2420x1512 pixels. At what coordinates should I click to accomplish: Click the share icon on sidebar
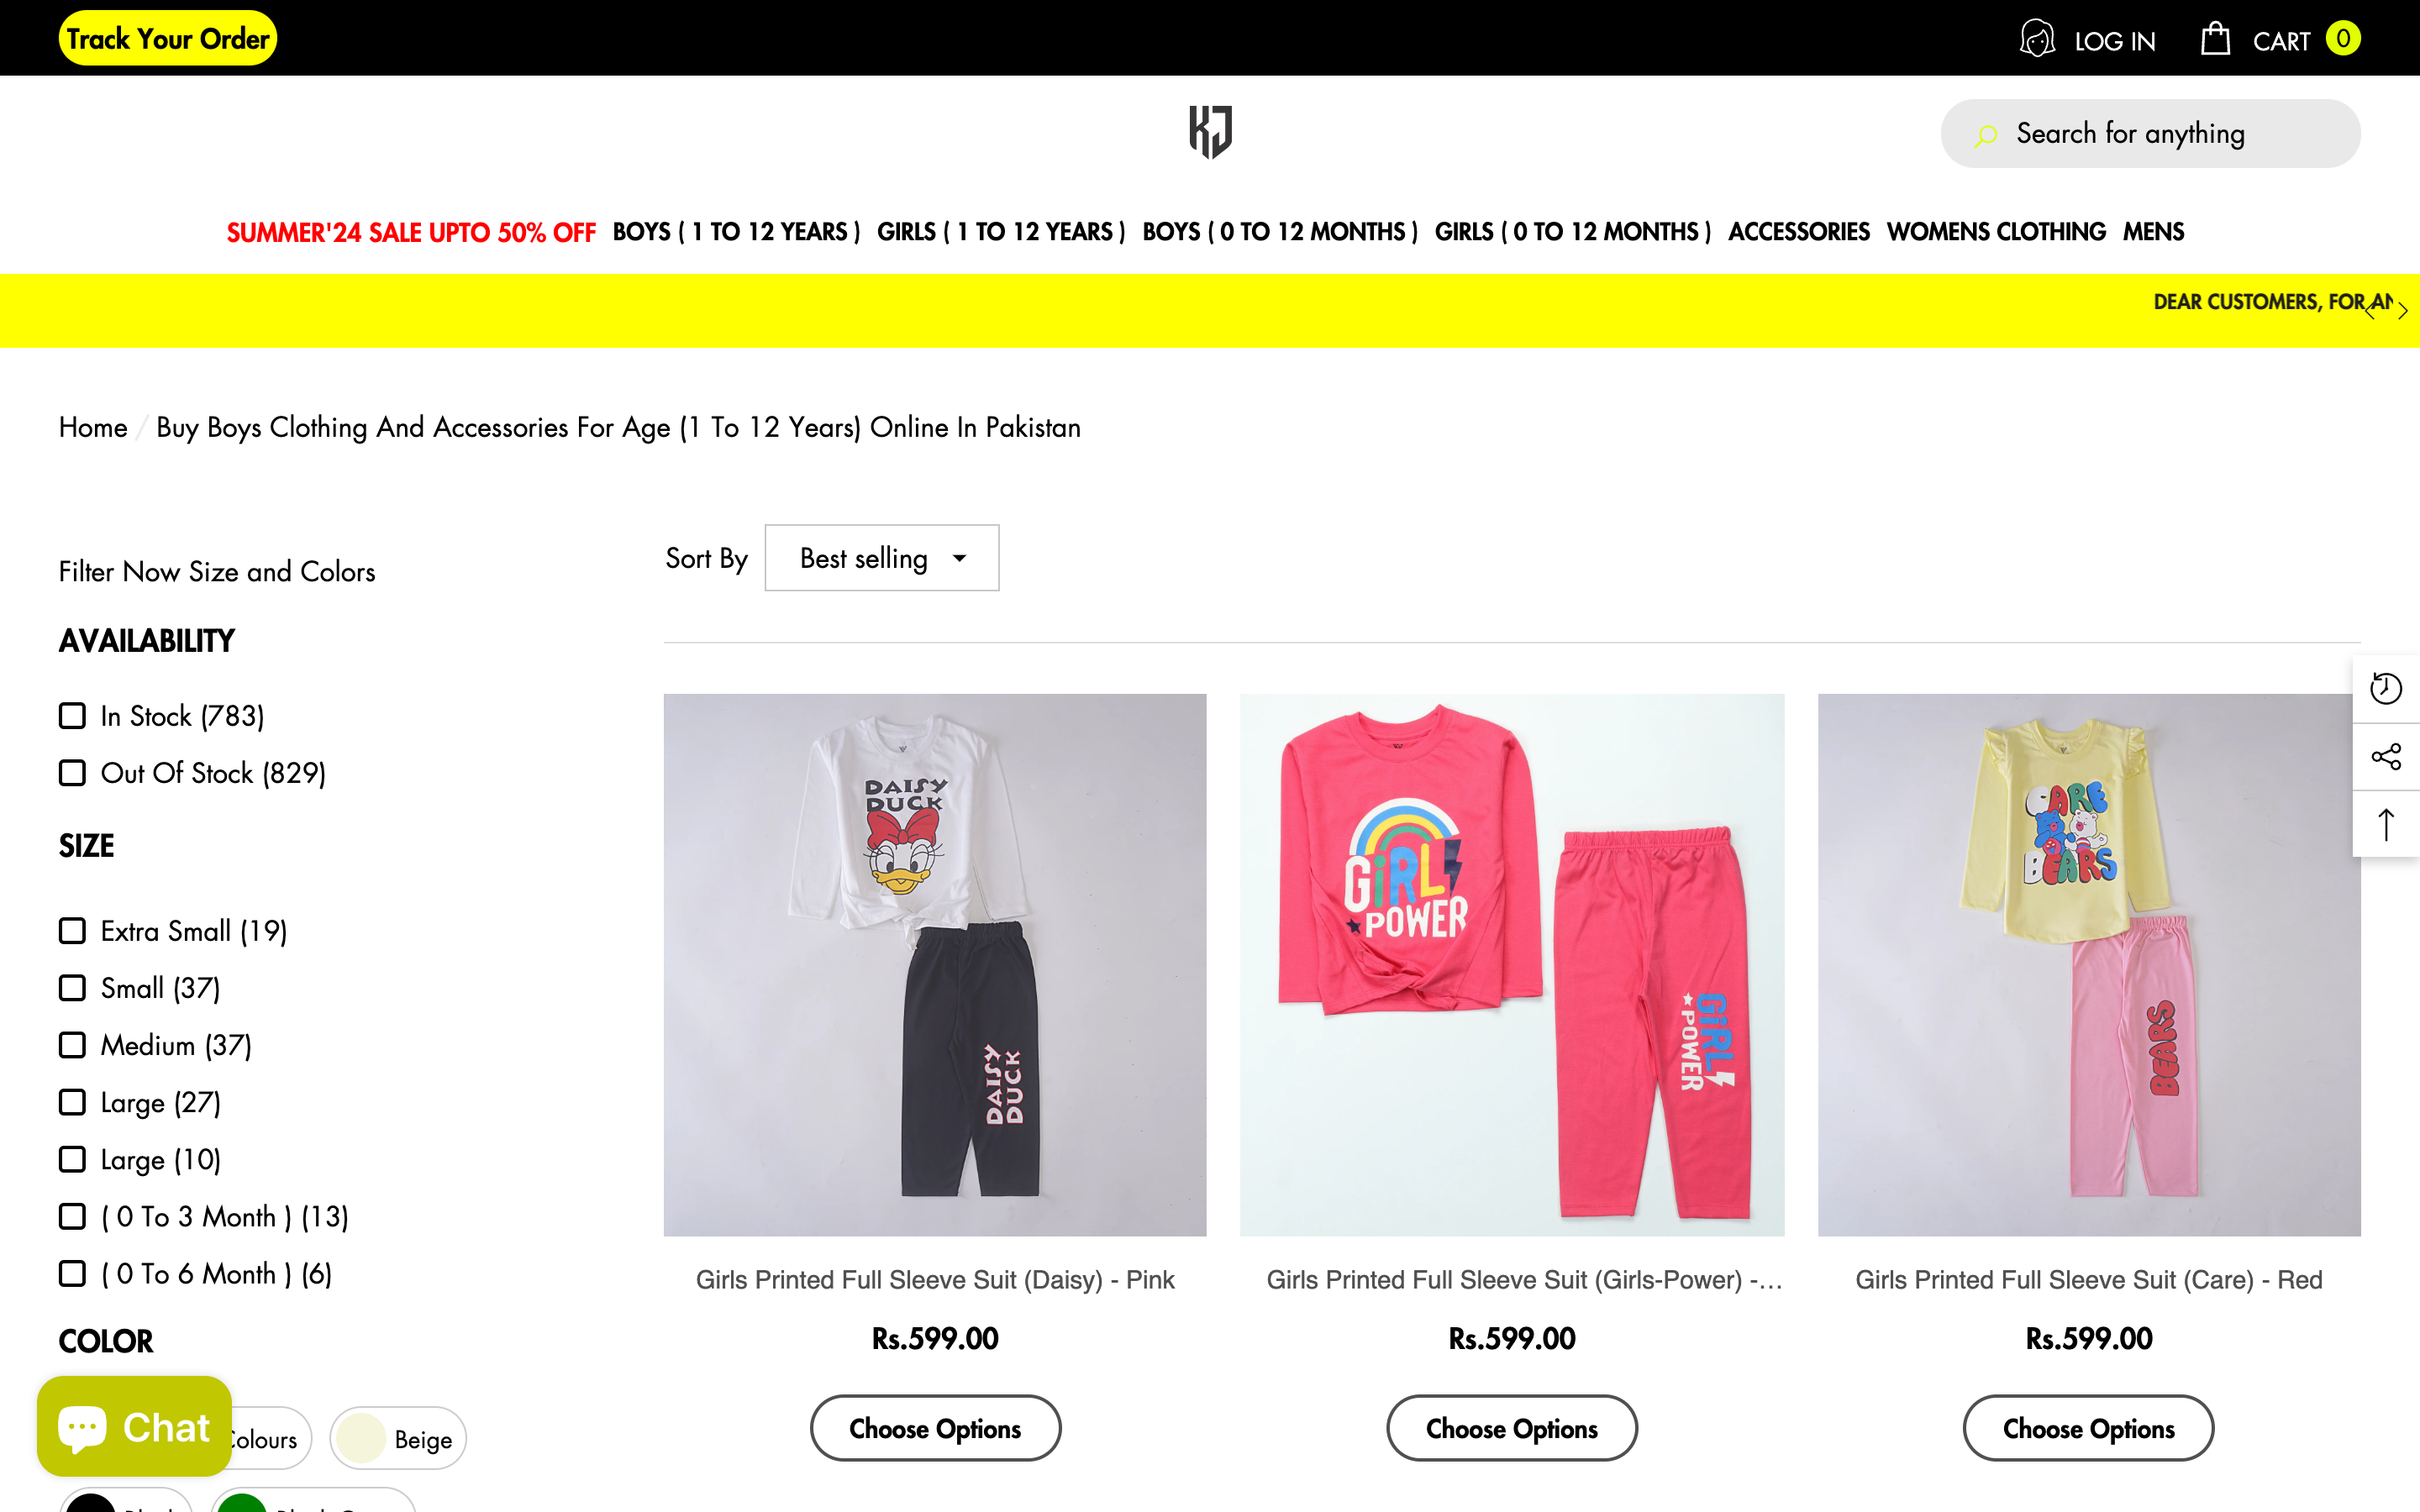[2386, 756]
